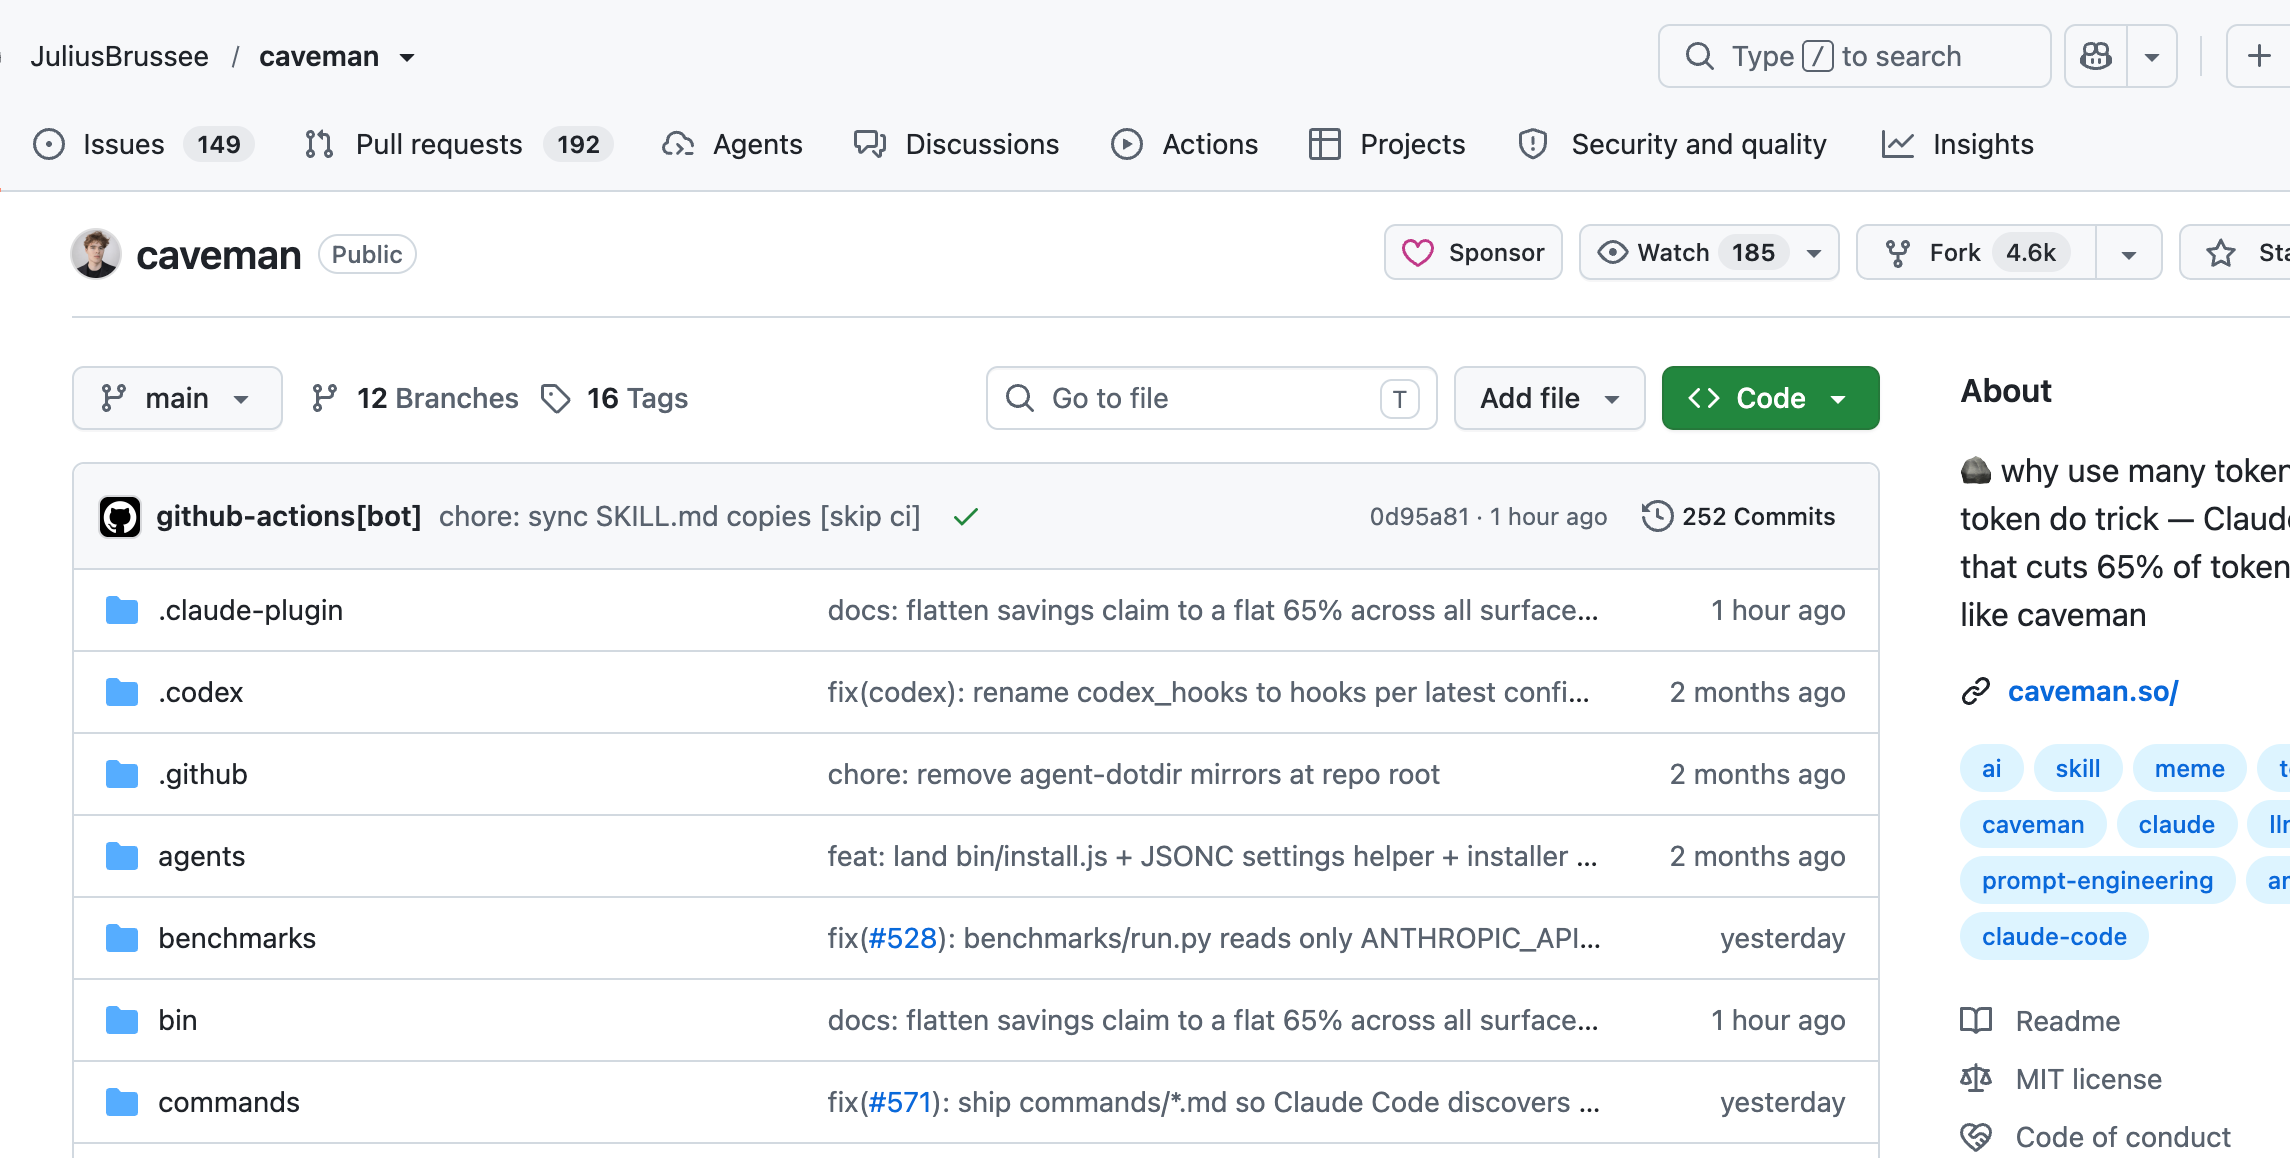Image resolution: width=2290 pixels, height=1158 pixels.
Task: Click the Sponsor button
Action: 1473,252
